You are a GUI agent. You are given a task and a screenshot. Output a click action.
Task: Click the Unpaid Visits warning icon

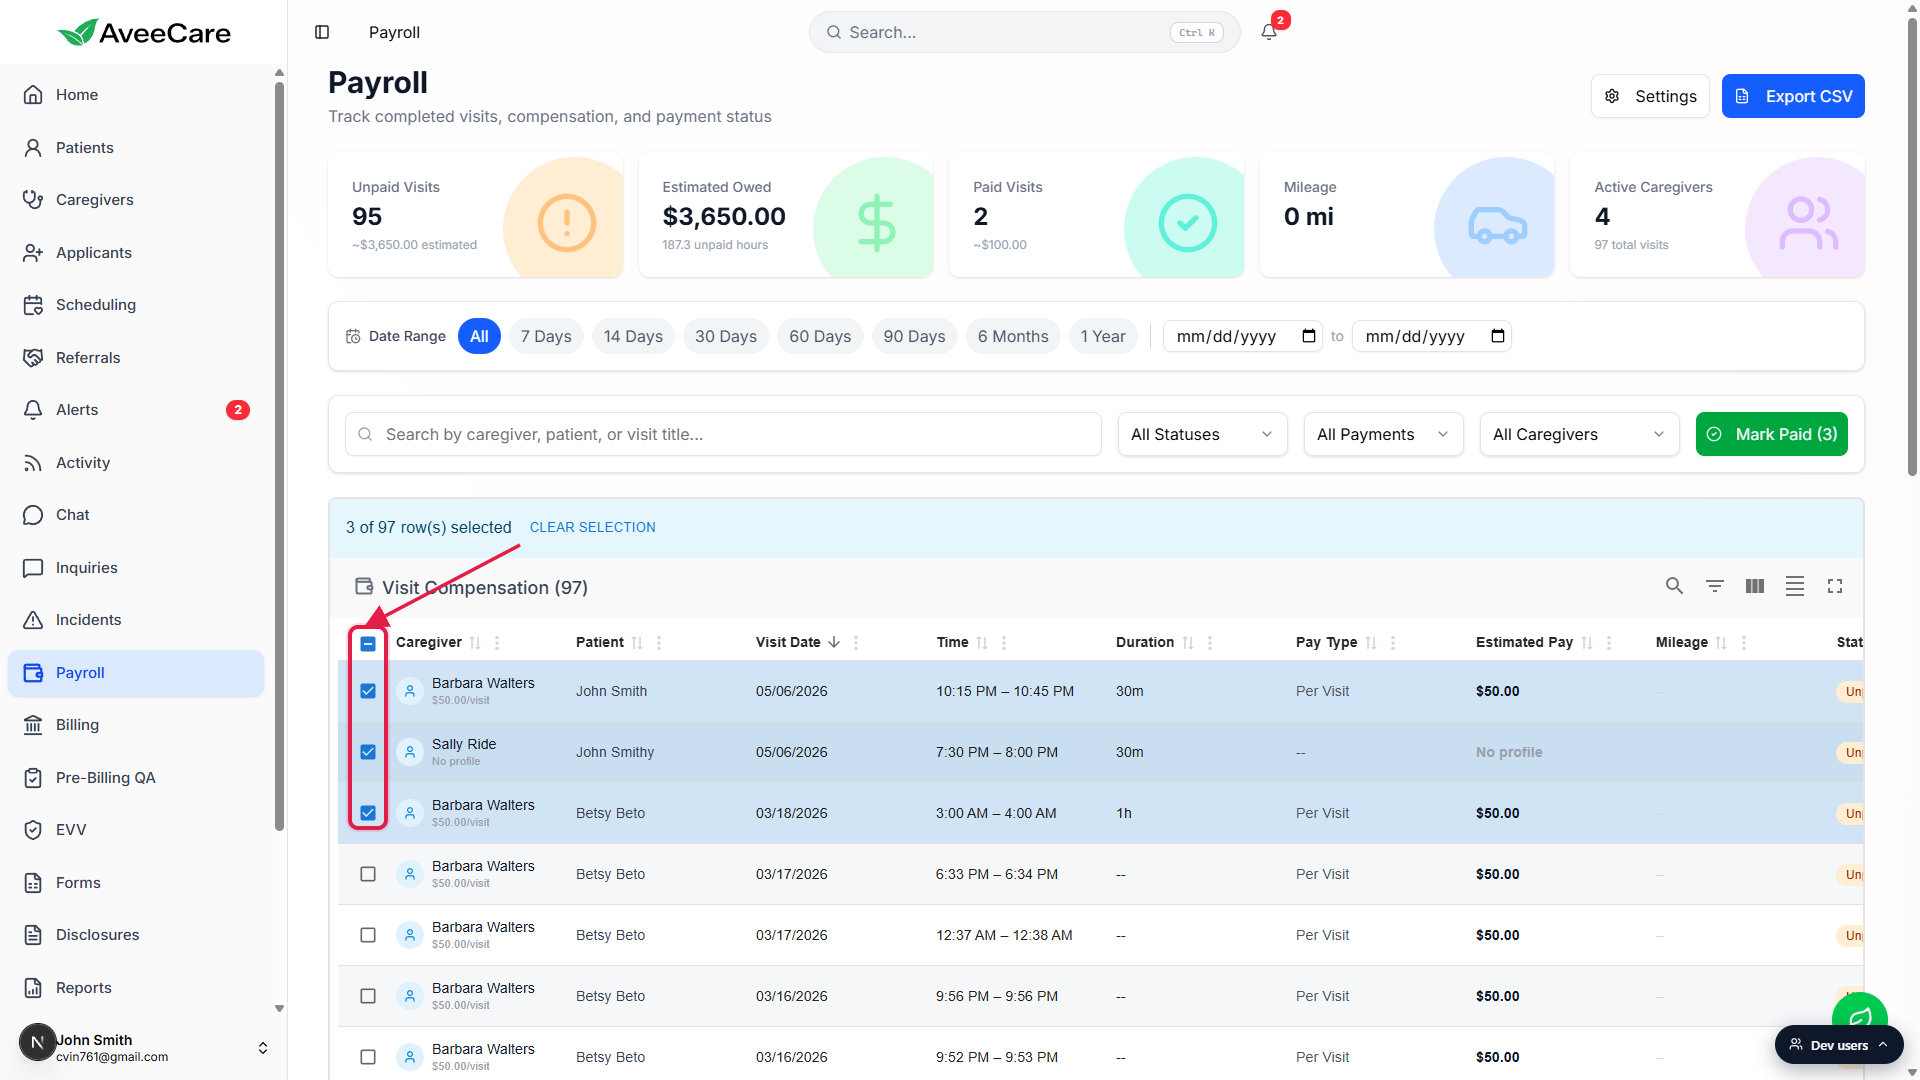pyautogui.click(x=567, y=222)
